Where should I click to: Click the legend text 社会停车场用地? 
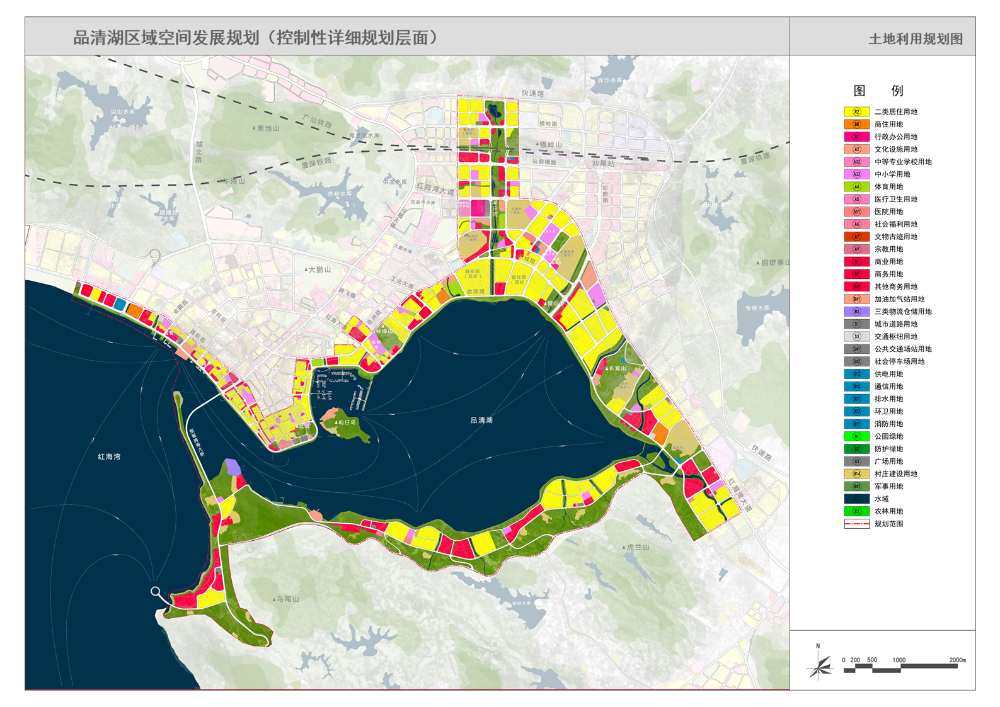pyautogui.click(x=899, y=361)
